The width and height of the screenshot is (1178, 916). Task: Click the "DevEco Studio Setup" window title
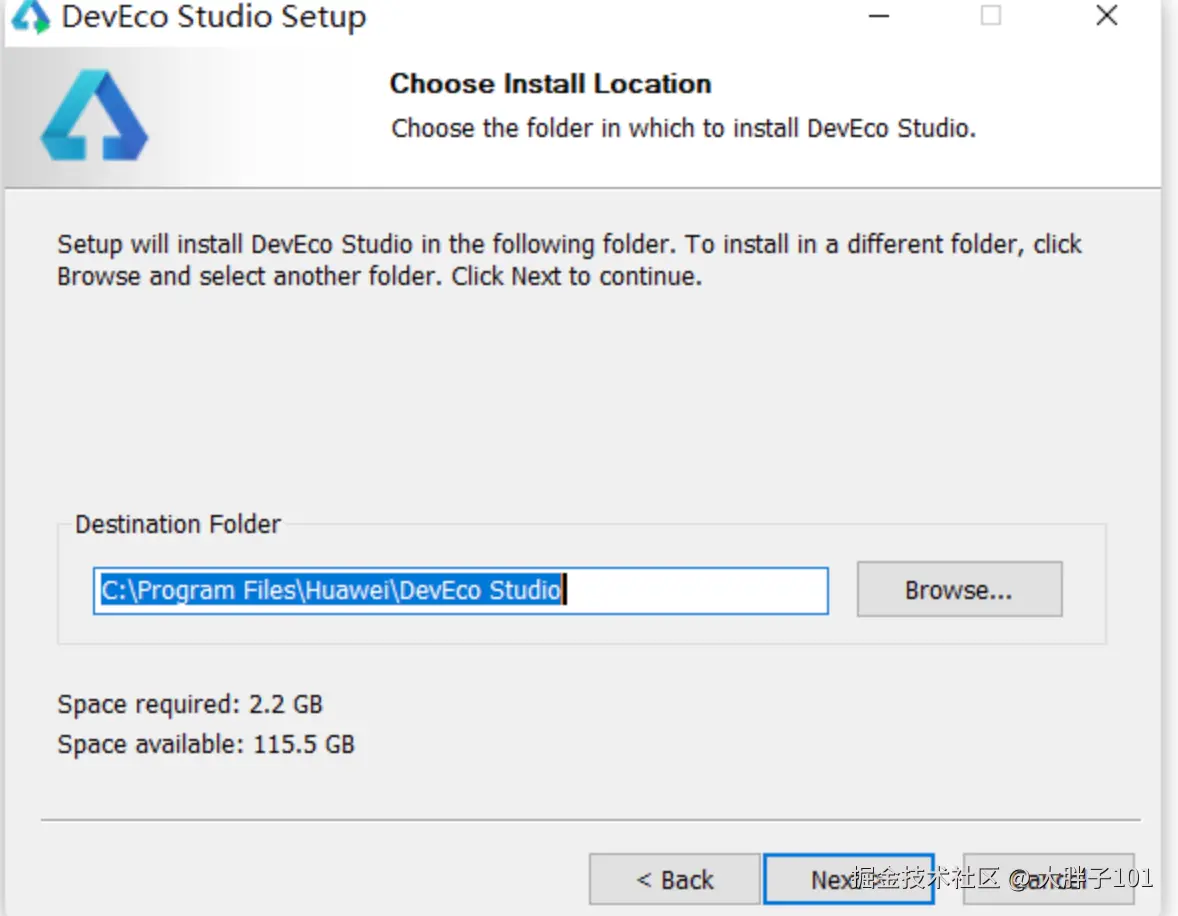coord(214,17)
